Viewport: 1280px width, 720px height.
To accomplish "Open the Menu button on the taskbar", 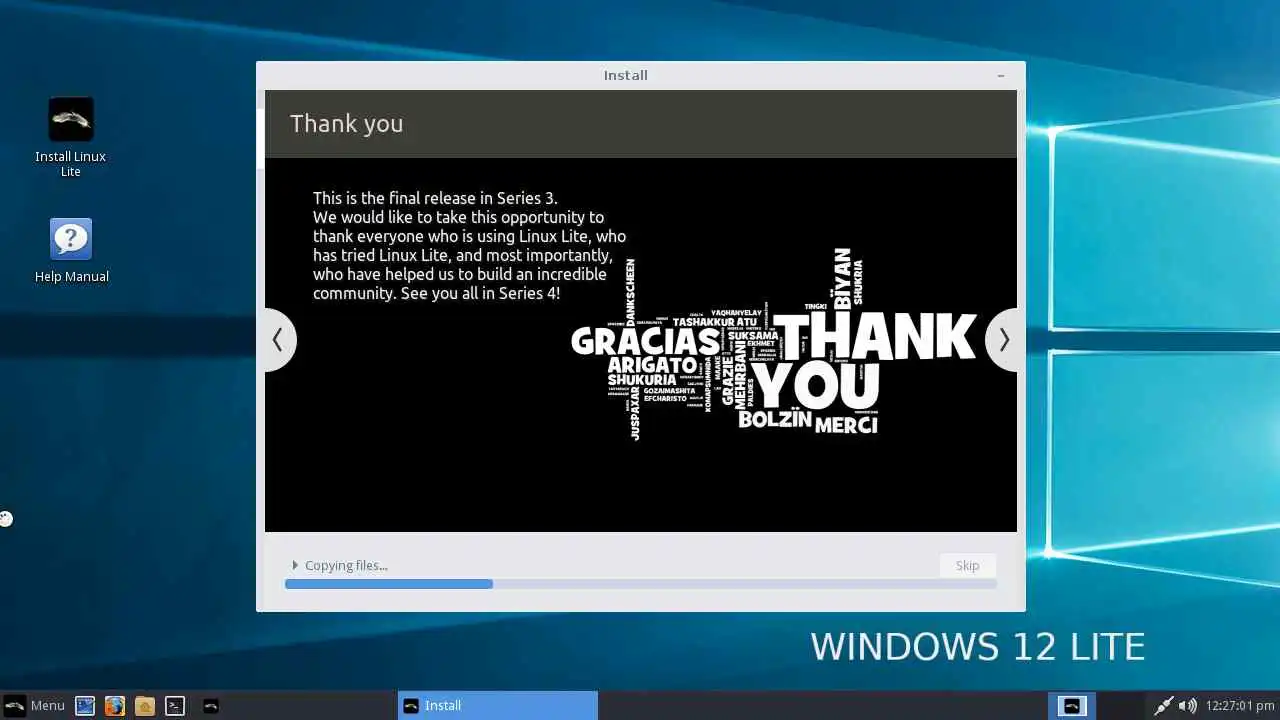I will coord(34,705).
